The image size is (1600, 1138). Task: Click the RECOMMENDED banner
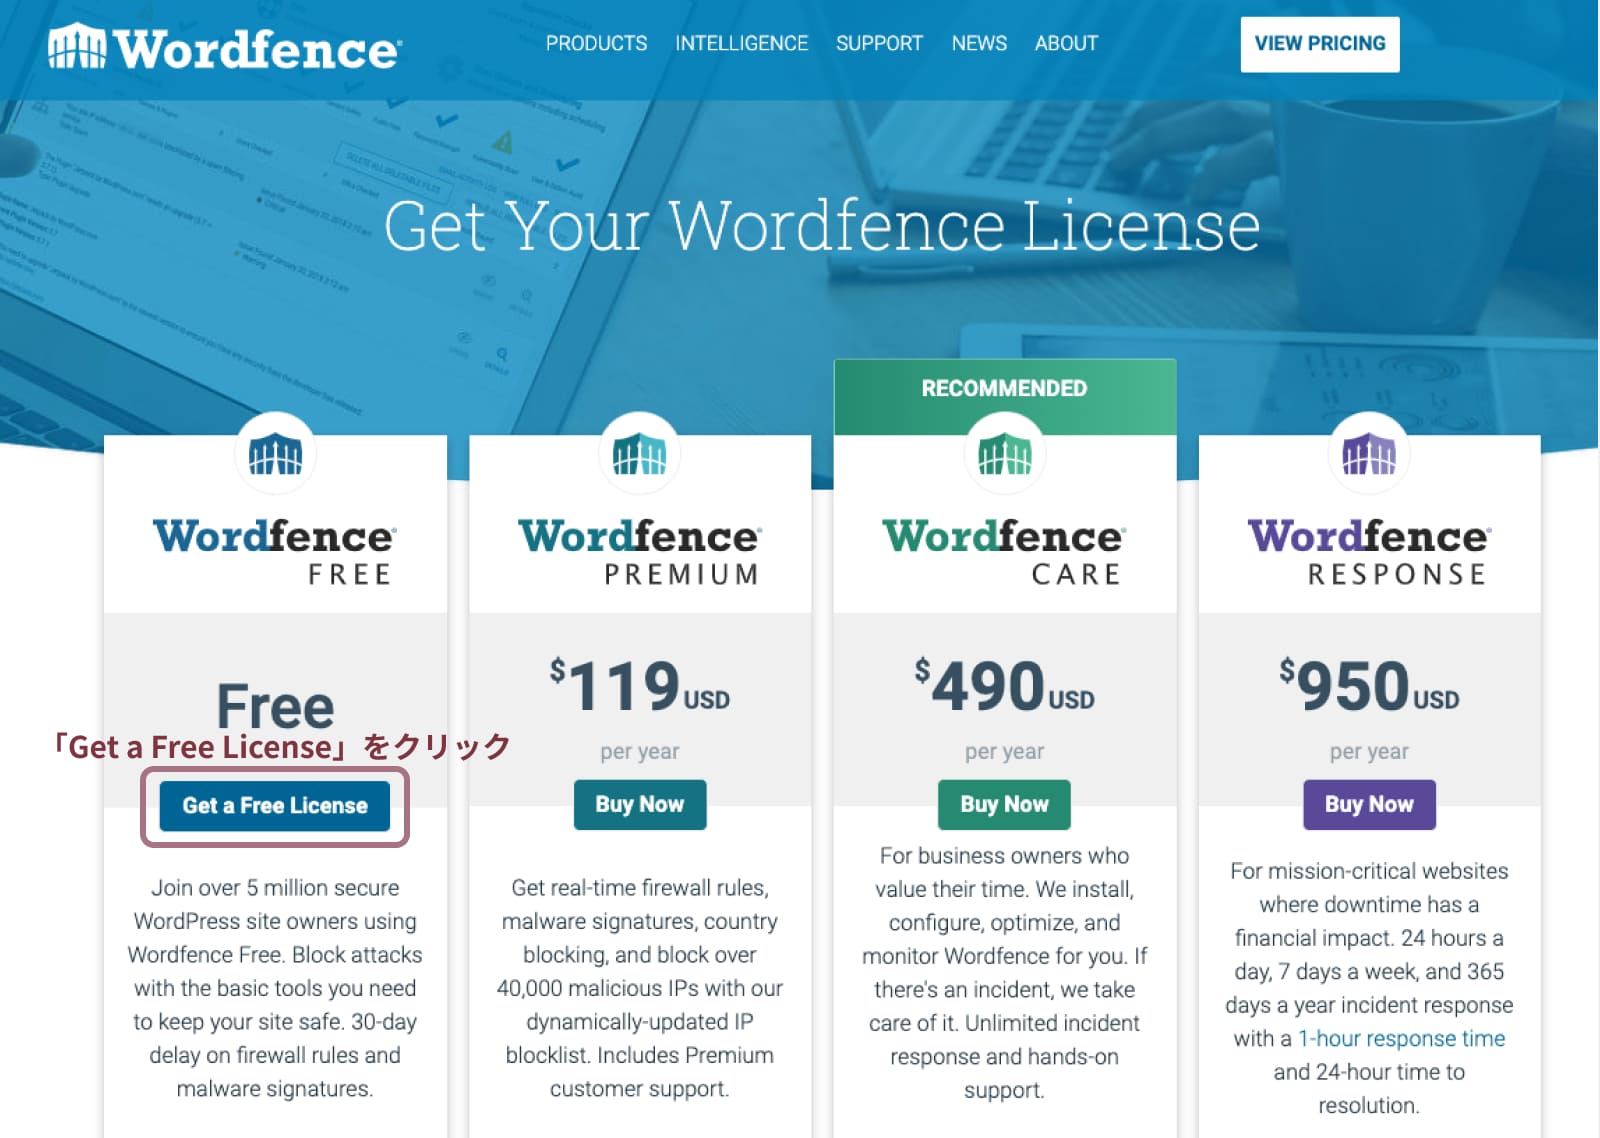coord(1005,396)
